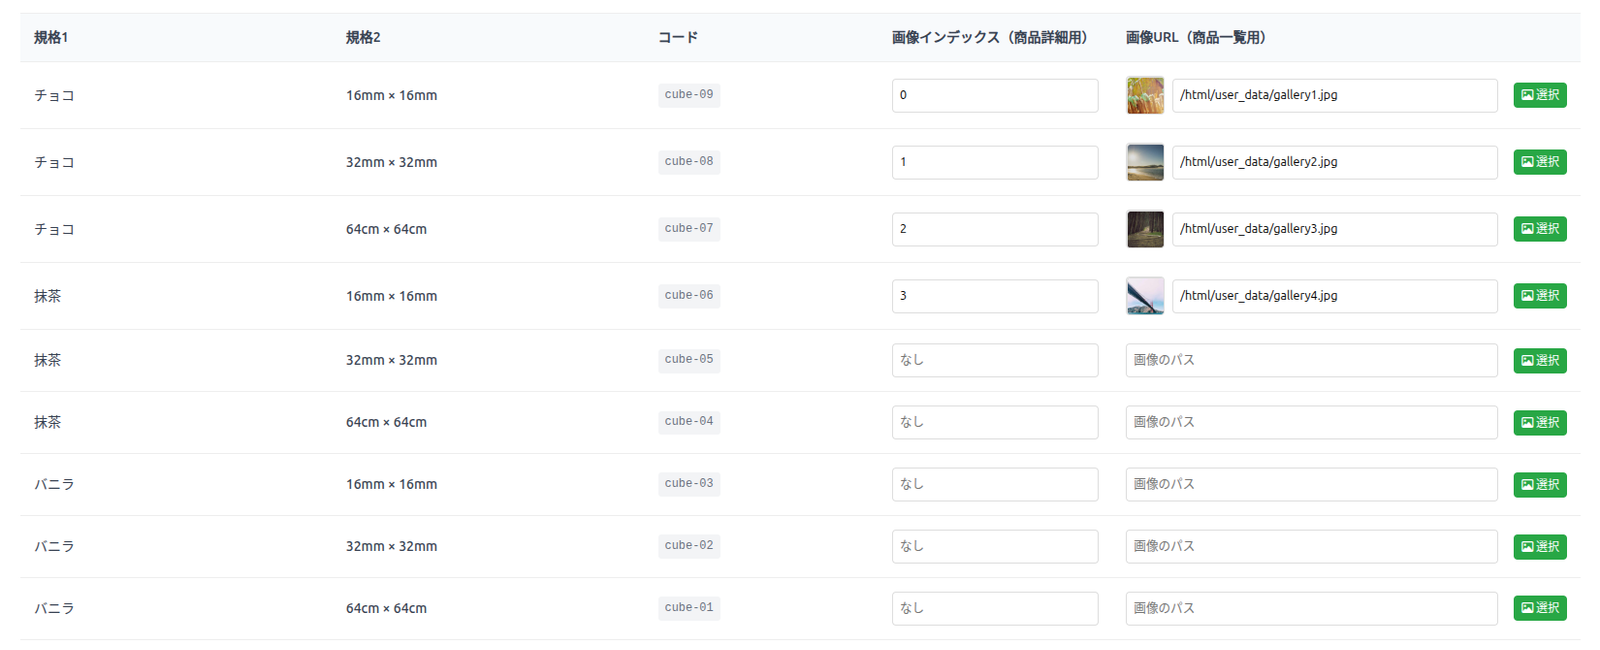Focus image index field for cube-07
1600x650 pixels.
pos(995,229)
